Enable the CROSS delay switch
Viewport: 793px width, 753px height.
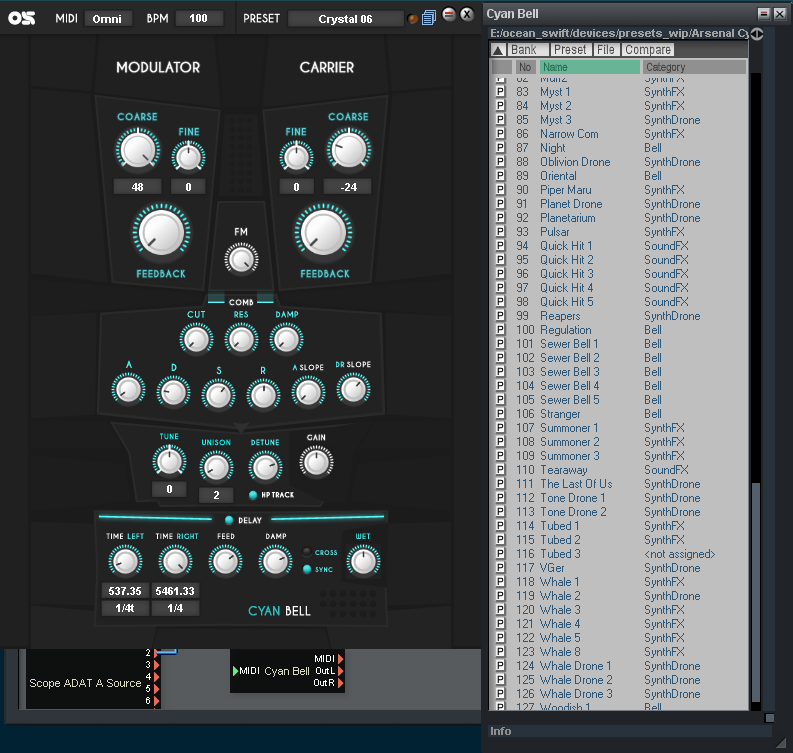click(307, 552)
